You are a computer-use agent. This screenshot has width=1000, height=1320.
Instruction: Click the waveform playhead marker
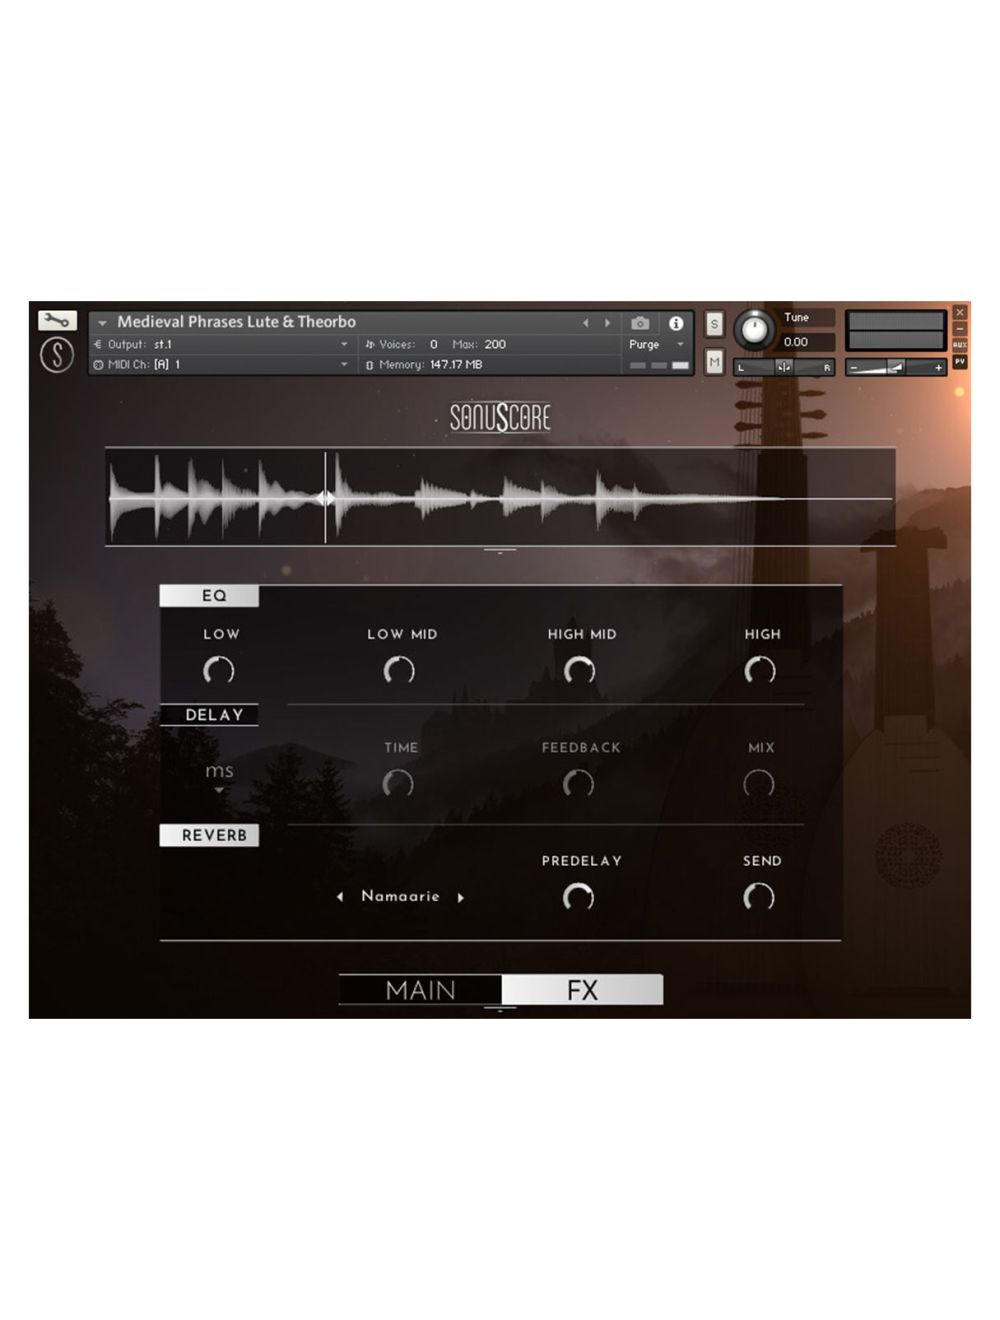tap(325, 498)
